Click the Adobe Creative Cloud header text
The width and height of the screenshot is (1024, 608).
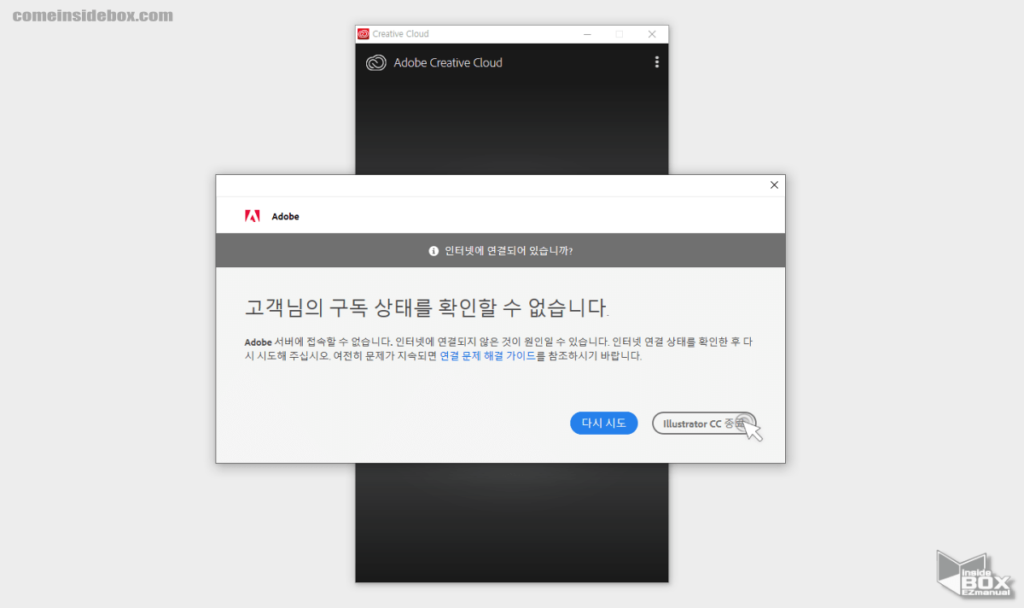(448, 63)
